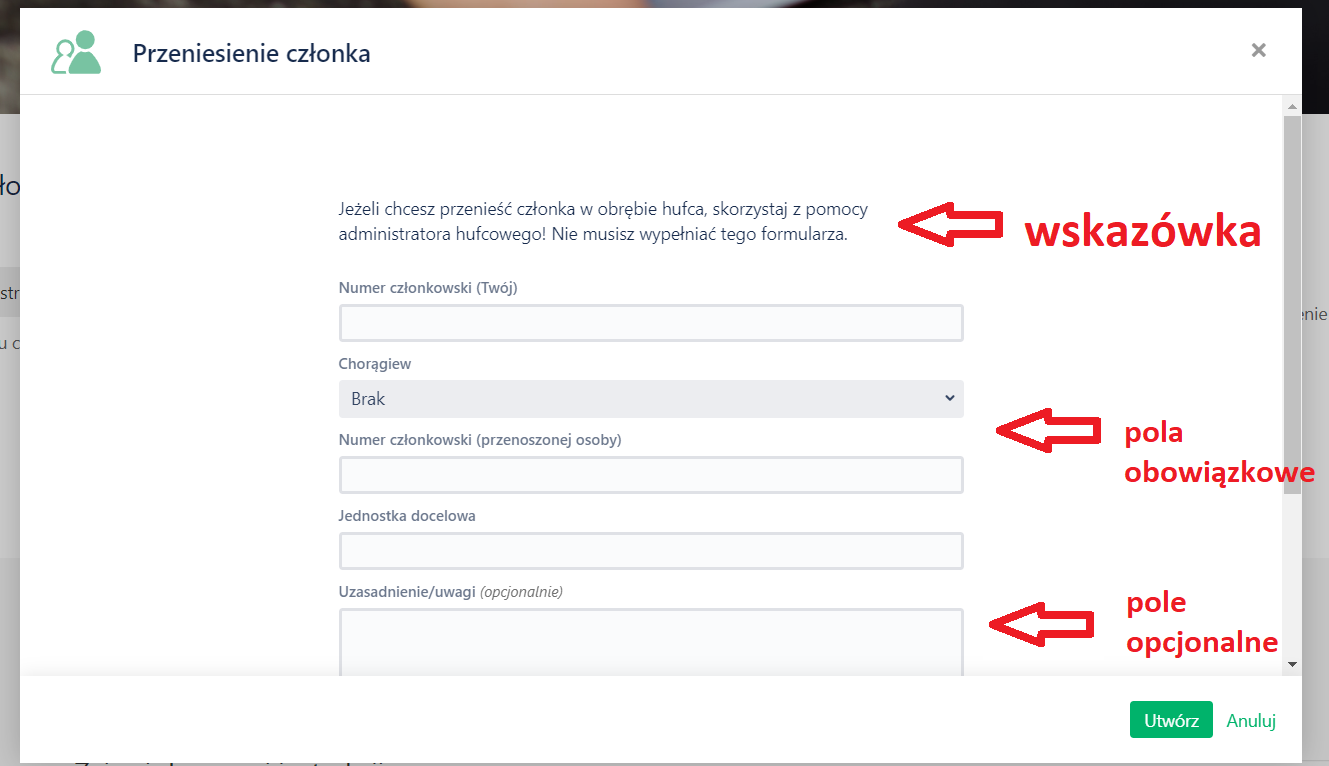The image size is (1329, 766).
Task: Click the member transfer icon in header
Action: pos(76,53)
